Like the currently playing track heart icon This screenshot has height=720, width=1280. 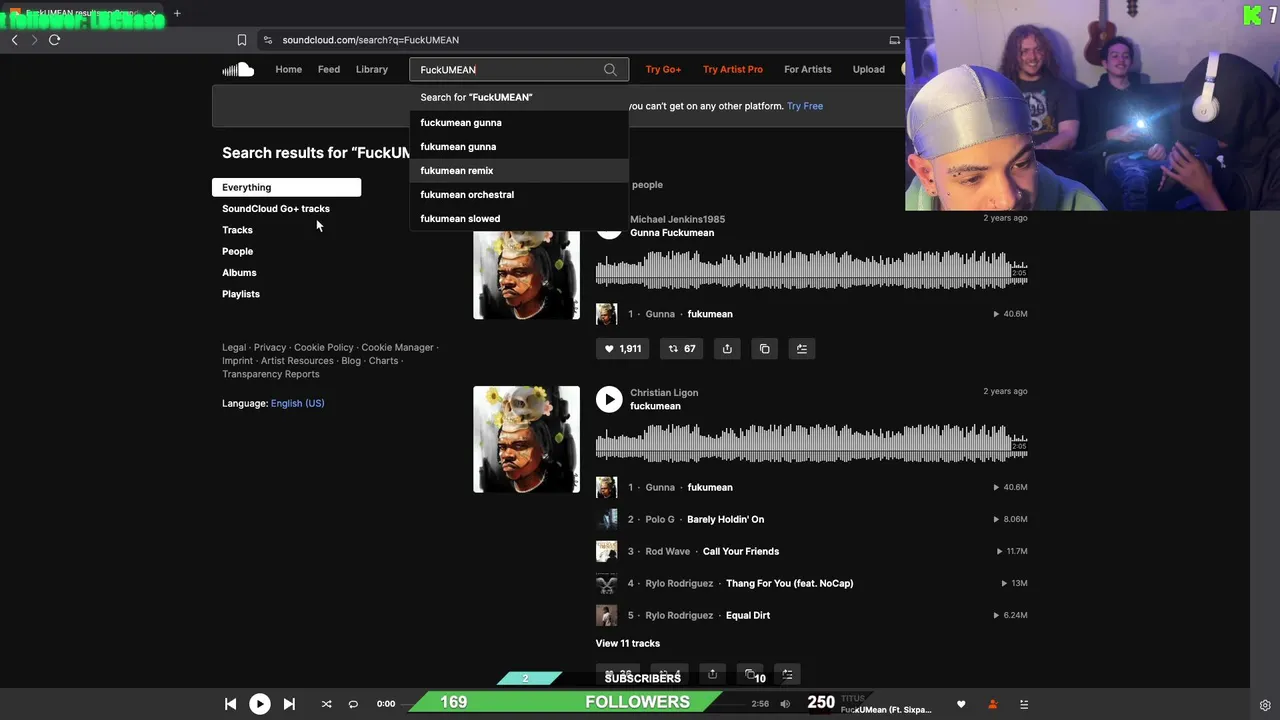pos(961,704)
